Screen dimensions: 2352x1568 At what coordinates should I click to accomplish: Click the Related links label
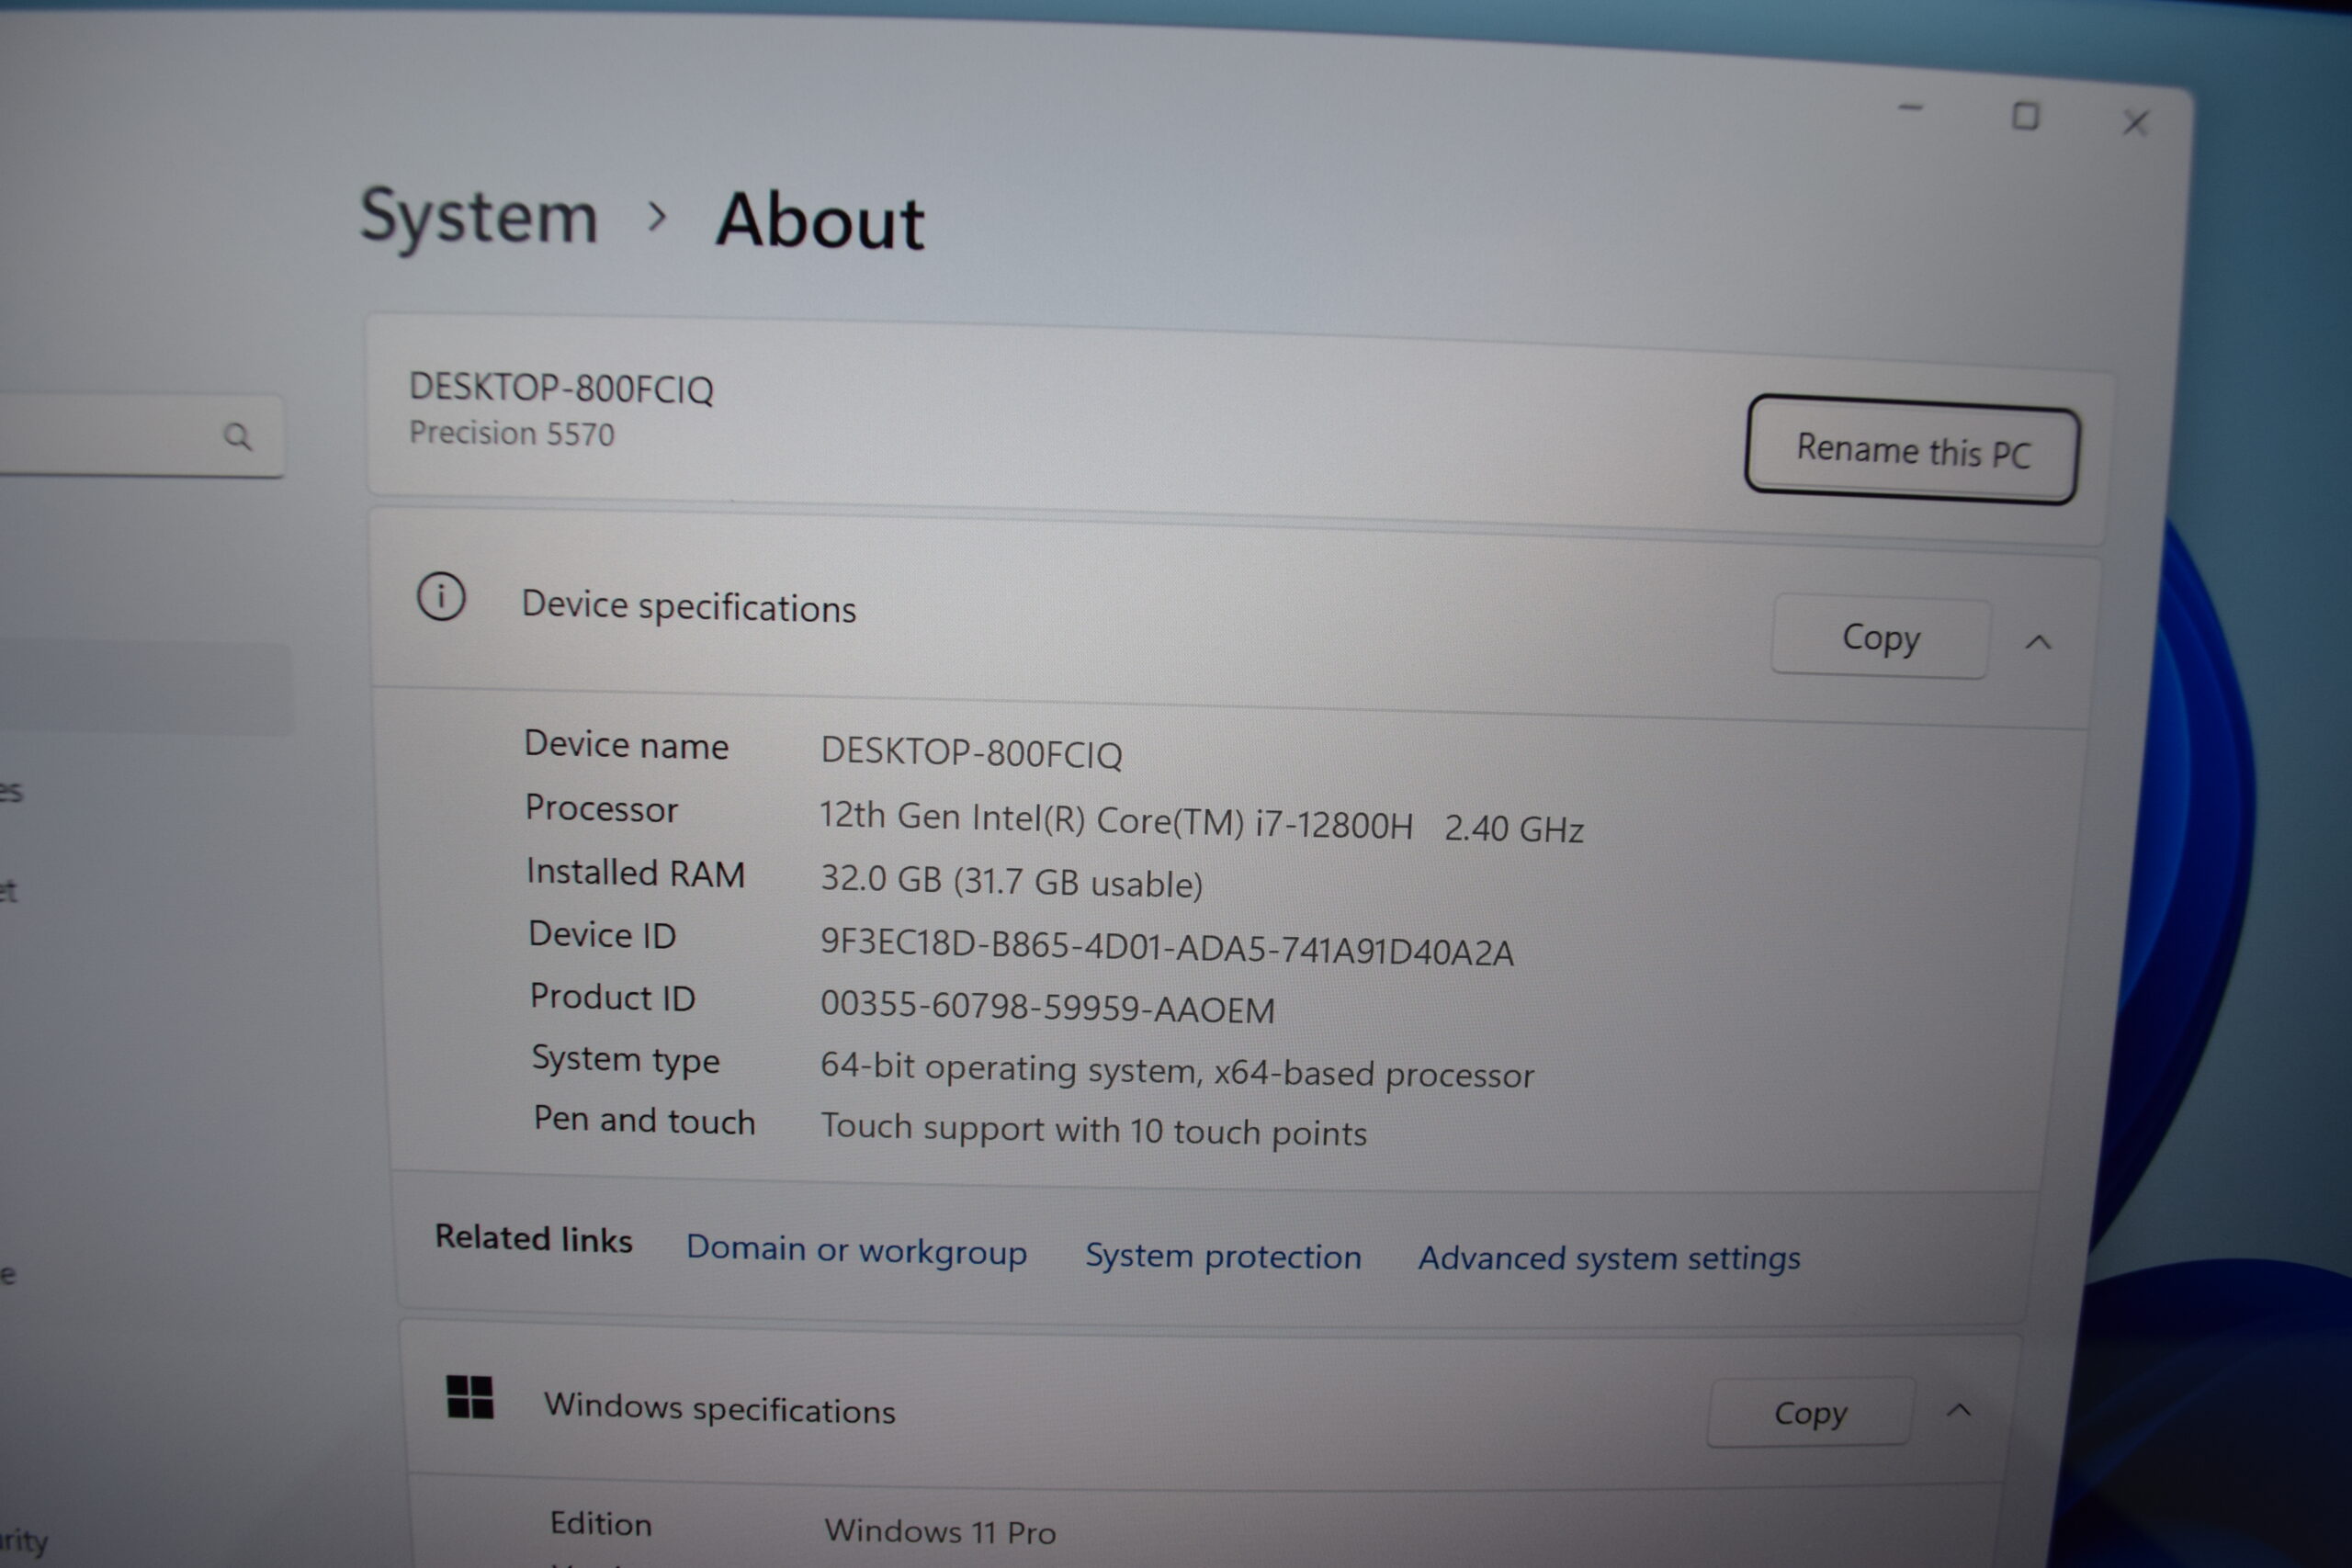pyautogui.click(x=533, y=1238)
